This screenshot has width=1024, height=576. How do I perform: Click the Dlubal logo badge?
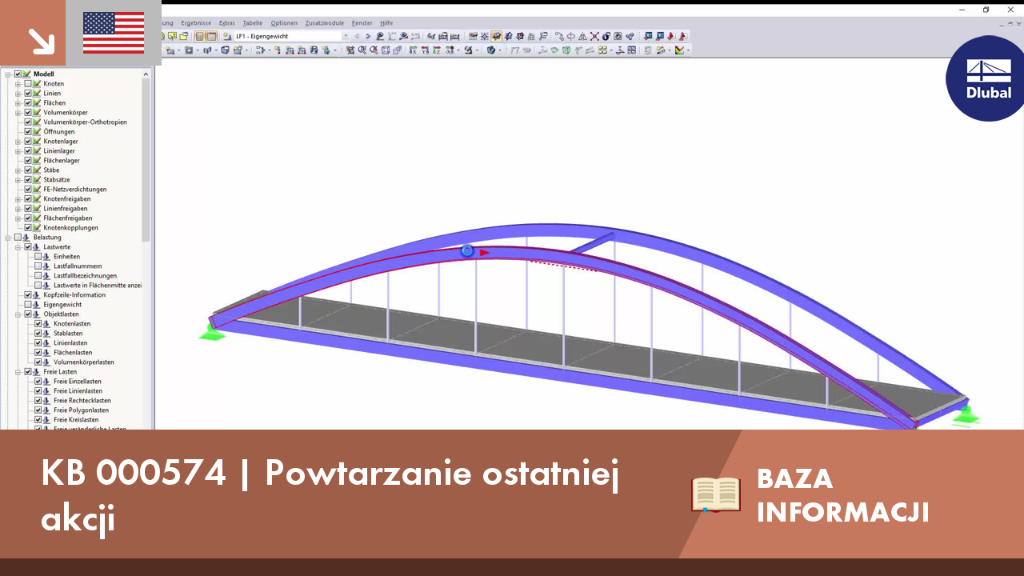coord(985,78)
